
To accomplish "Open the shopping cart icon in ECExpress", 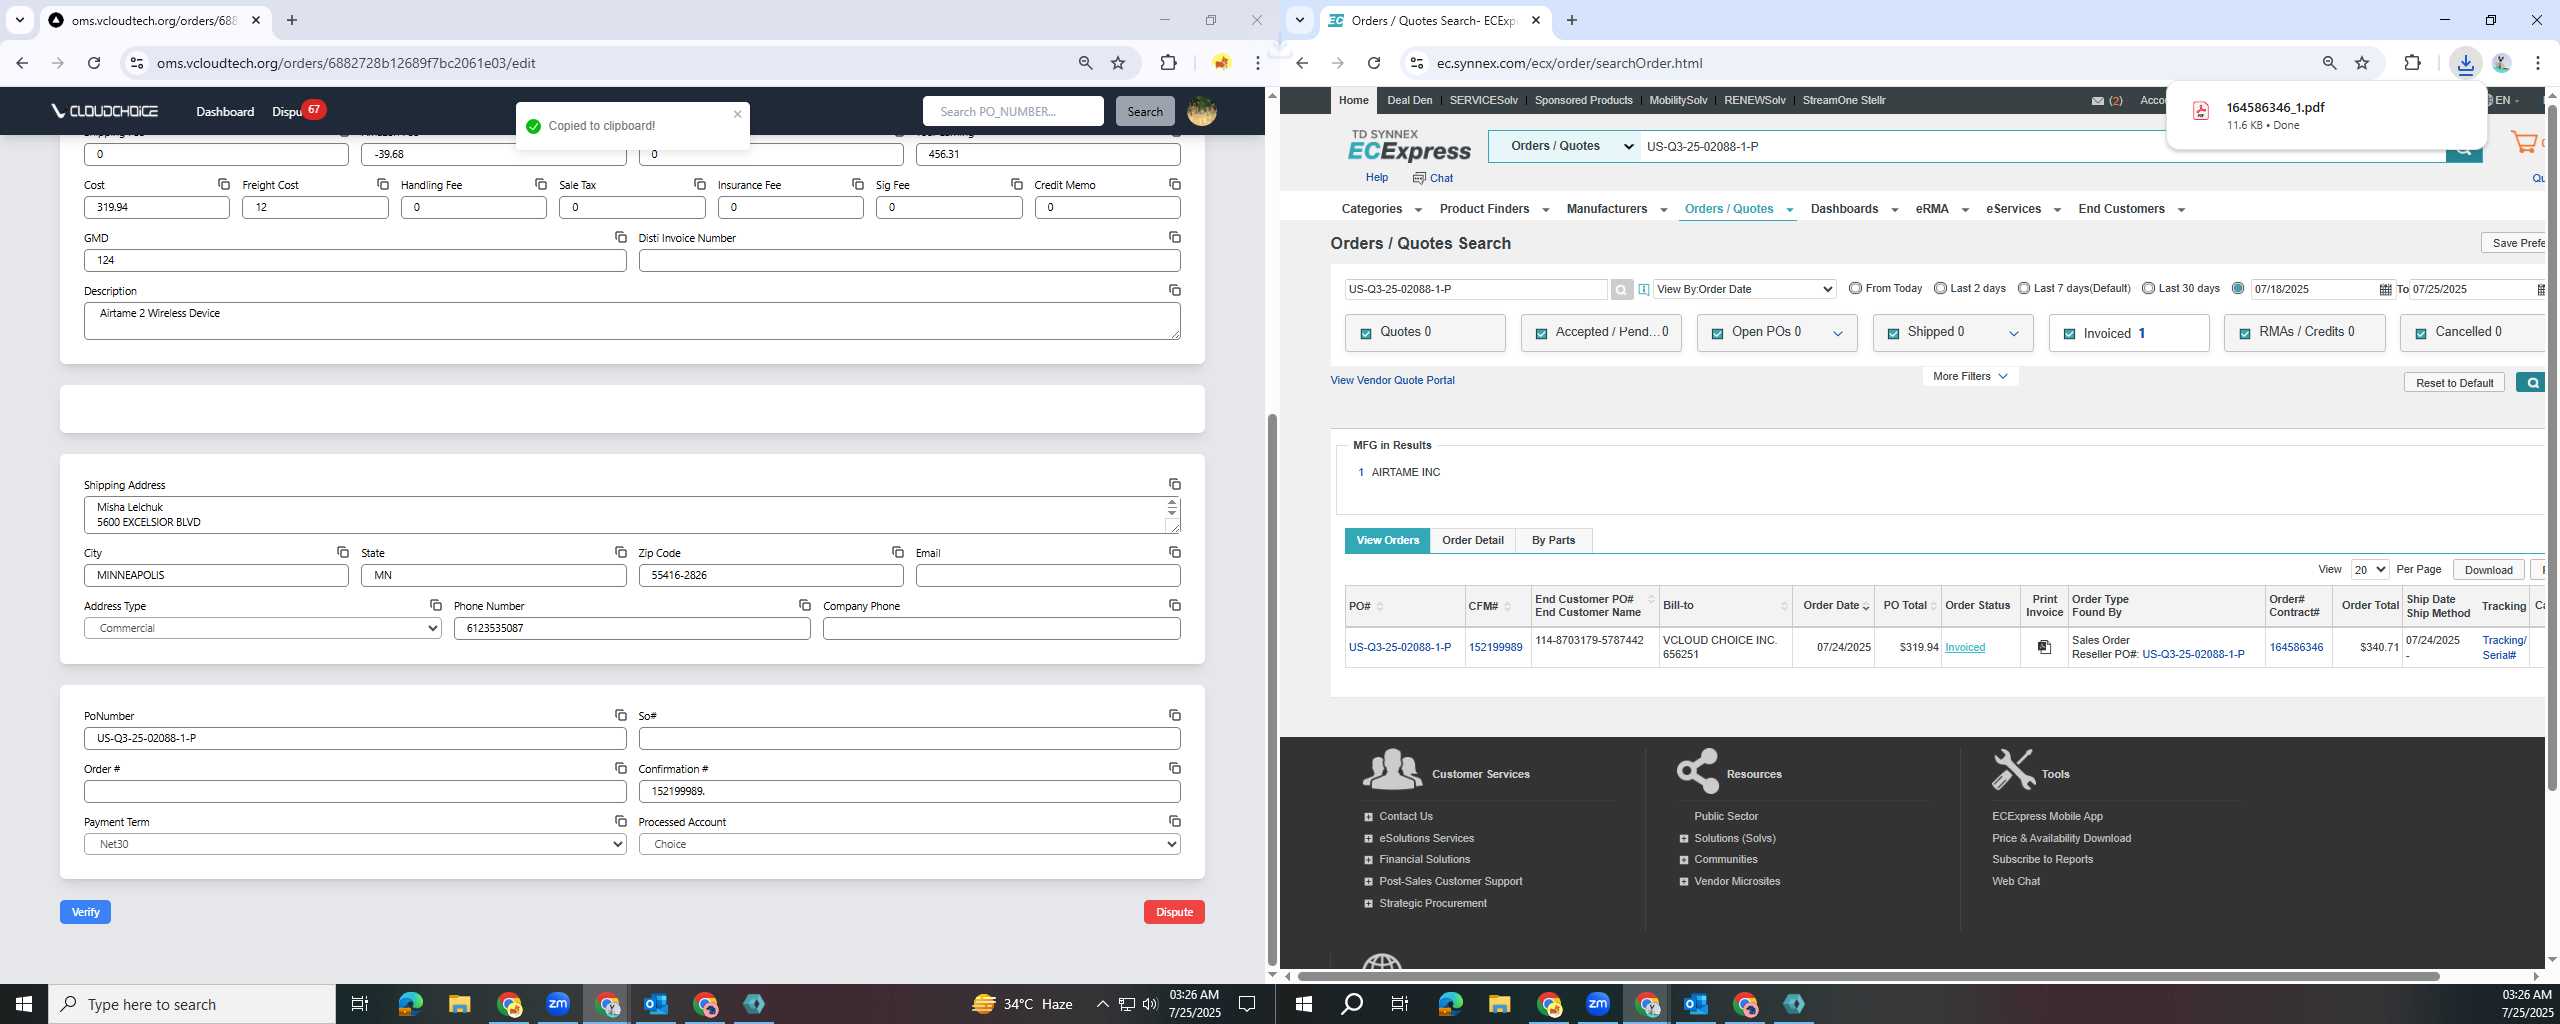I will [x=2524, y=143].
